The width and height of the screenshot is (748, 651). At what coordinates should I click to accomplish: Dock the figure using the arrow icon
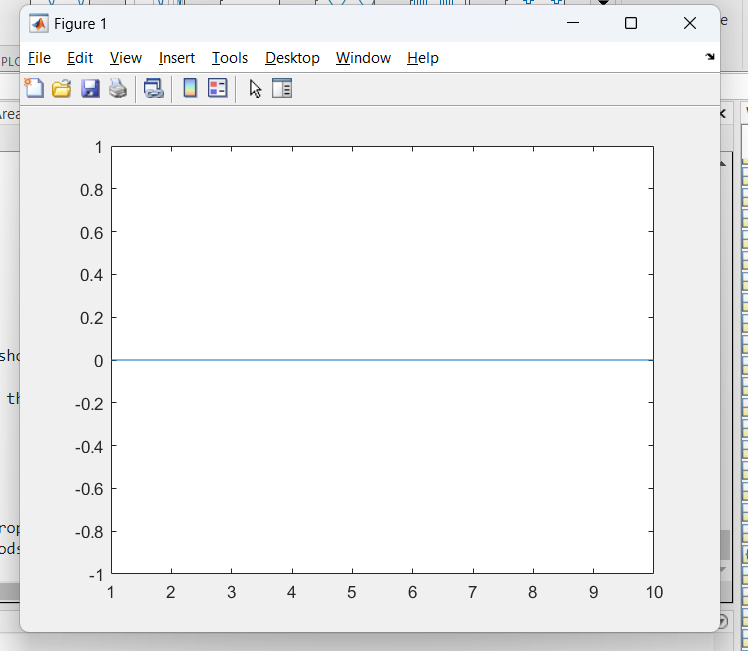(x=710, y=57)
